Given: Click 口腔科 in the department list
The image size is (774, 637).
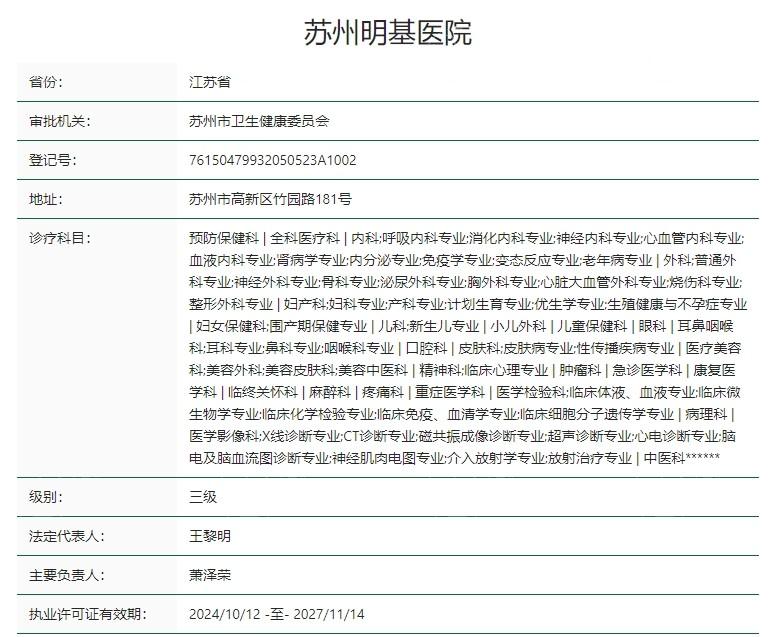Looking at the screenshot, I should (426, 348).
